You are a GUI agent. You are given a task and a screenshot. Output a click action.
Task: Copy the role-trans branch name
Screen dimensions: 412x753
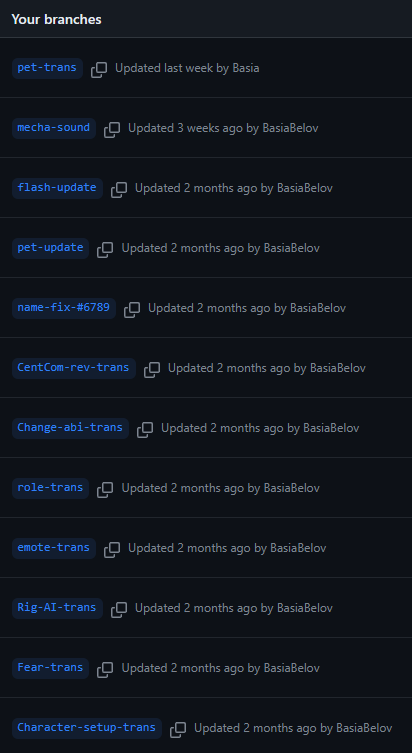click(x=105, y=489)
